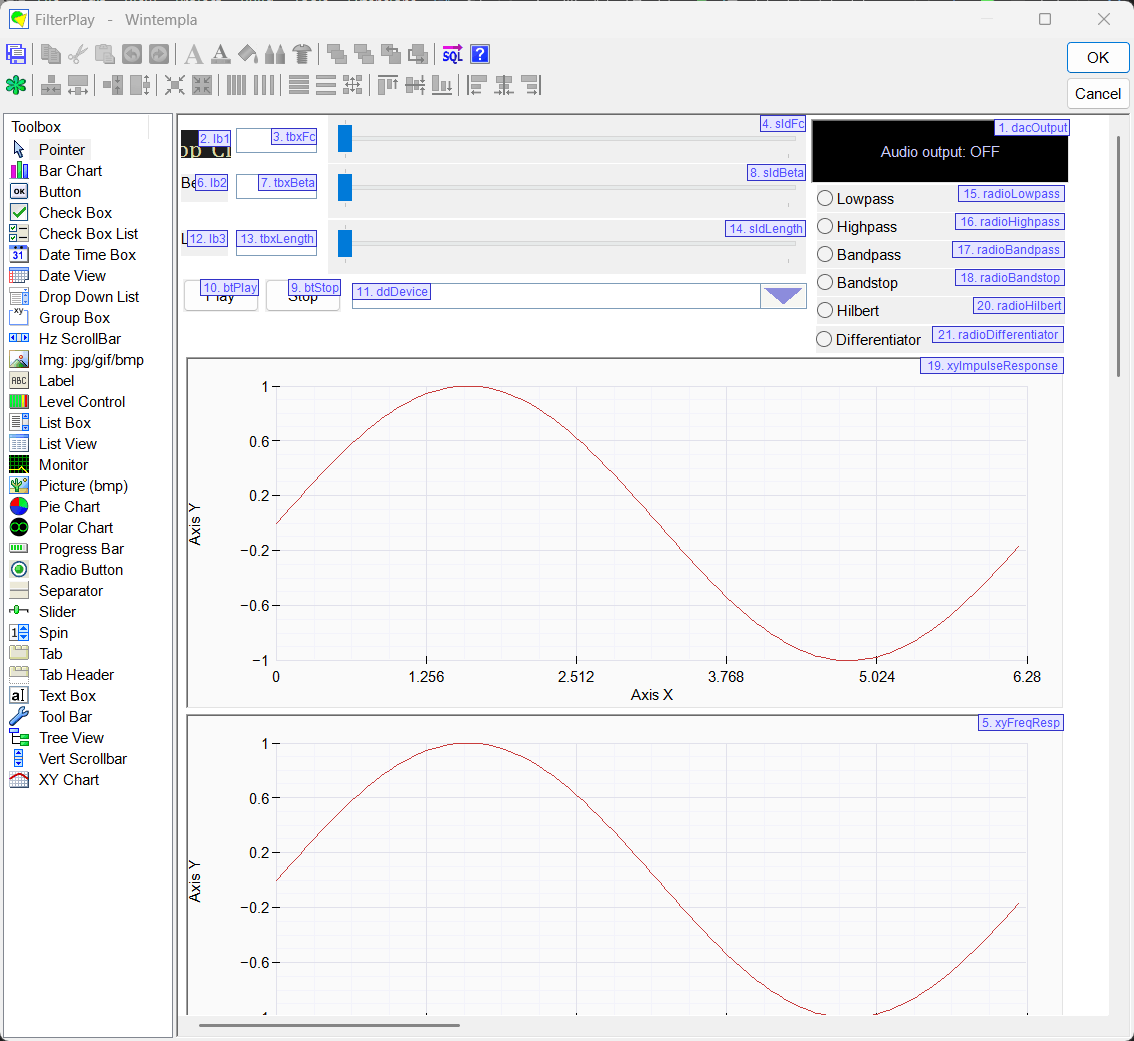Click the four vertical bars spacing icon
Image resolution: width=1134 pixels, height=1041 pixels.
(x=236, y=85)
